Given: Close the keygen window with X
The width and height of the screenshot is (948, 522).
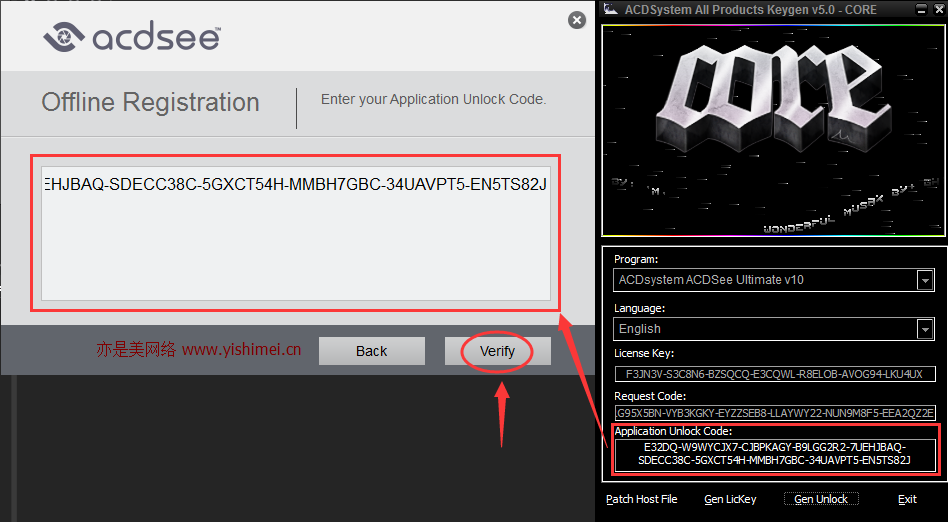Looking at the screenshot, I should (x=939, y=9).
